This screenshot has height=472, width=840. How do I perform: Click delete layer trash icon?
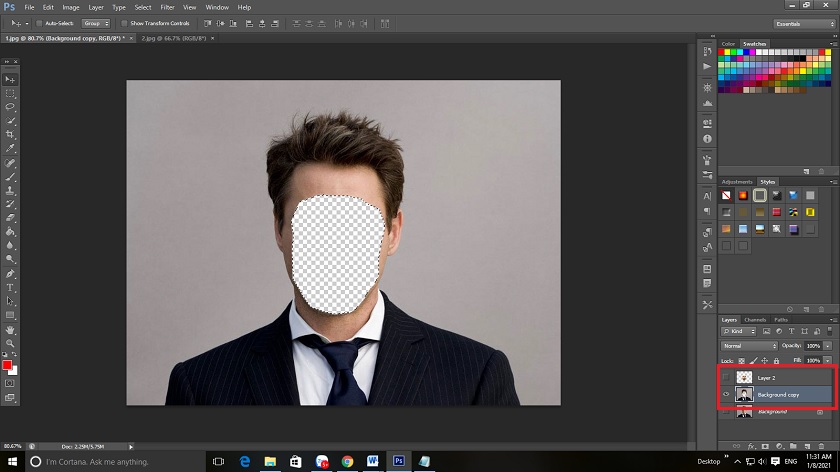pos(821,446)
